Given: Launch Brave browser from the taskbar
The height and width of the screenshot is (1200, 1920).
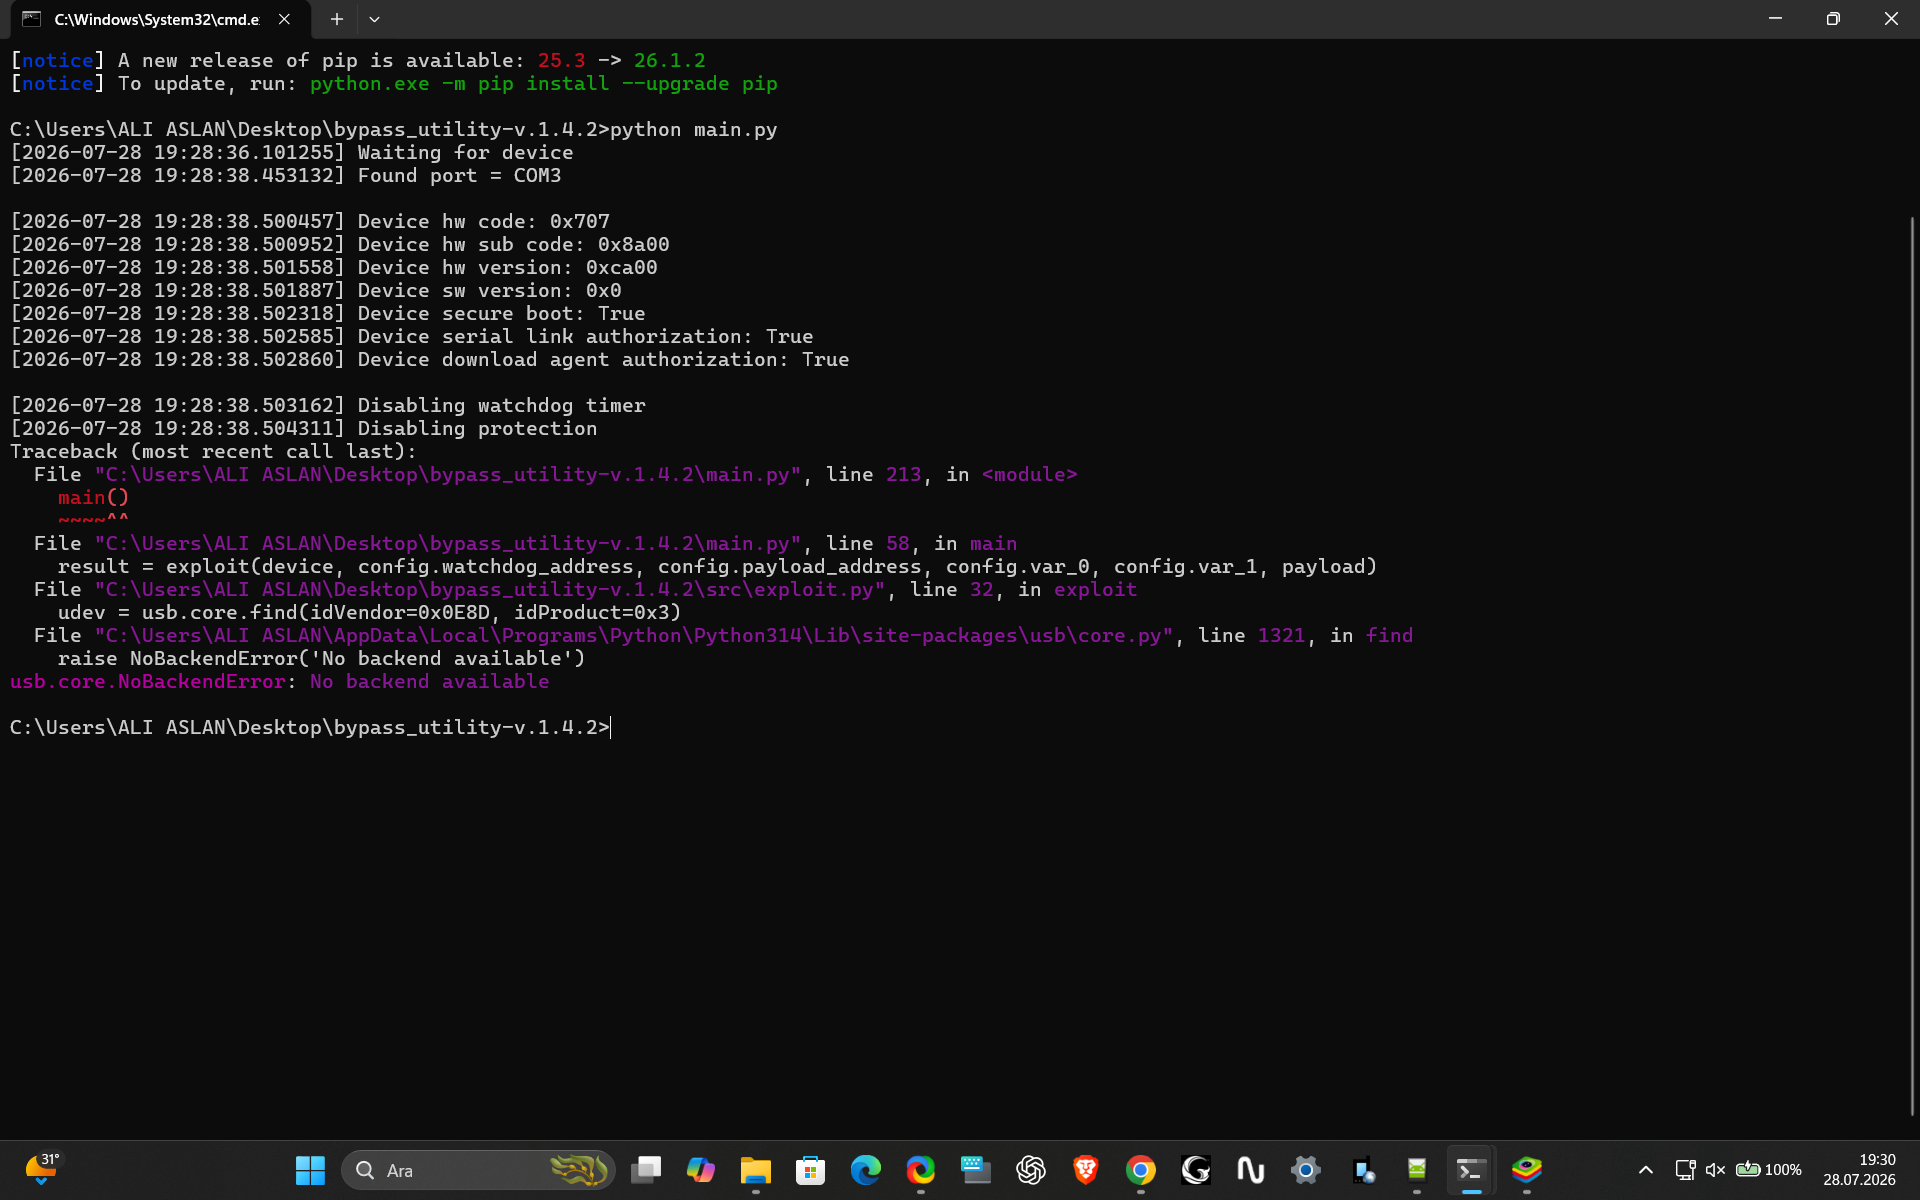Looking at the screenshot, I should click(1086, 1170).
